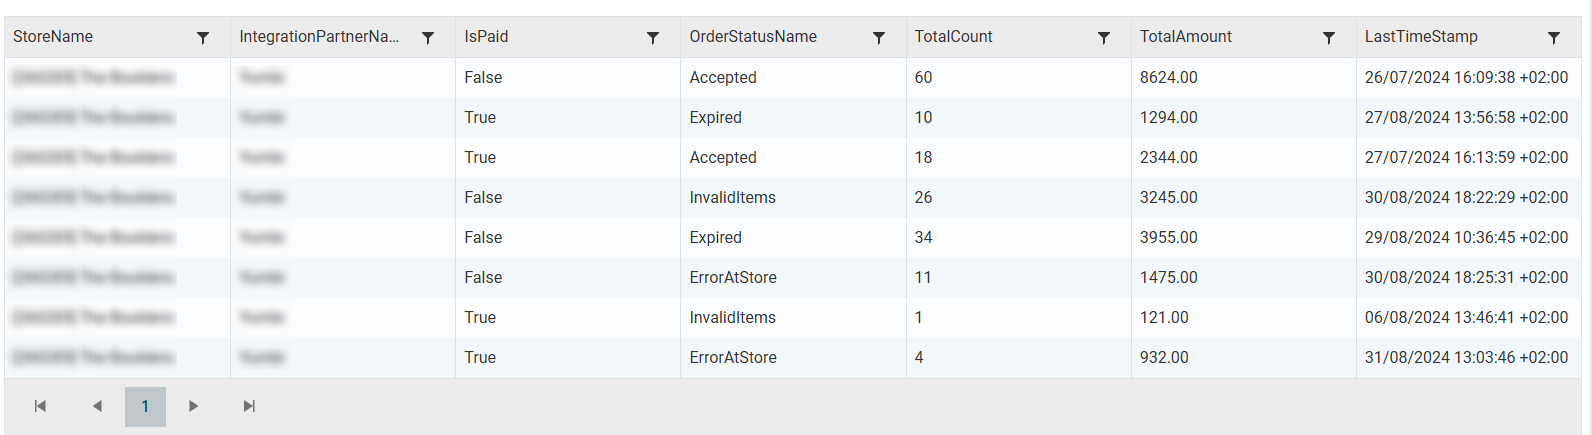The height and width of the screenshot is (435, 1592).
Task: Click the TotalCount filter funnel icon
Action: (x=1104, y=38)
